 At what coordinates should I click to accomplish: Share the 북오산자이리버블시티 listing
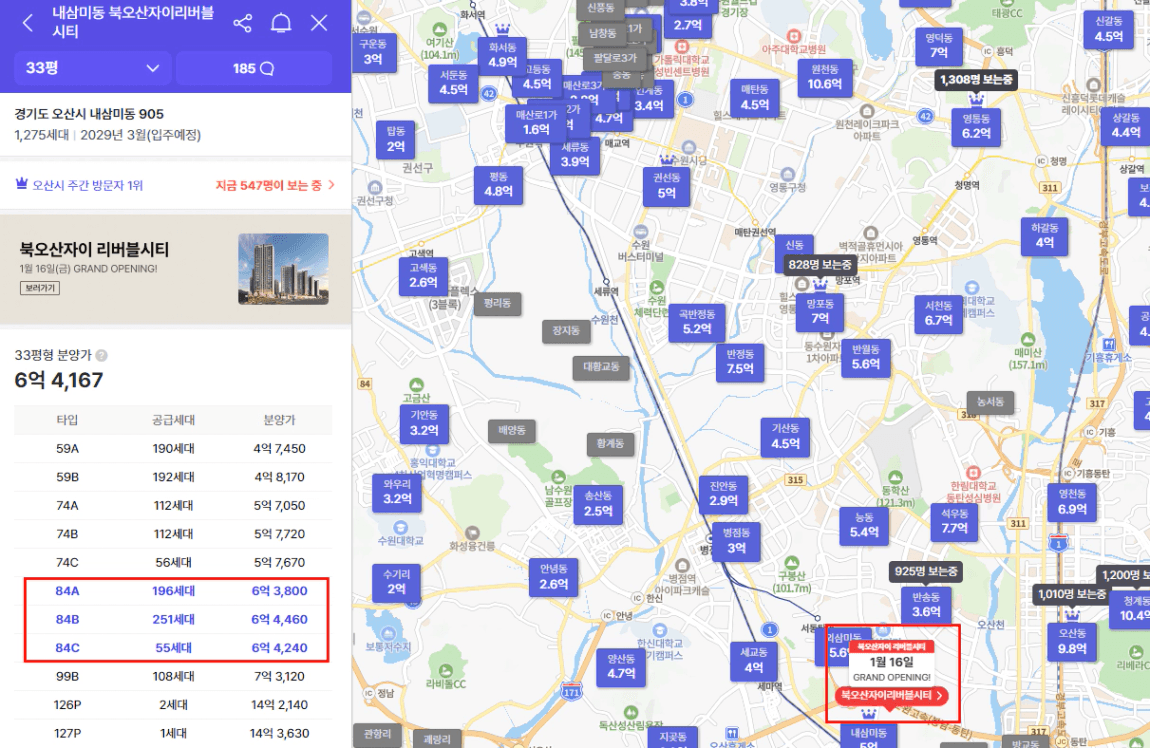tap(242, 23)
